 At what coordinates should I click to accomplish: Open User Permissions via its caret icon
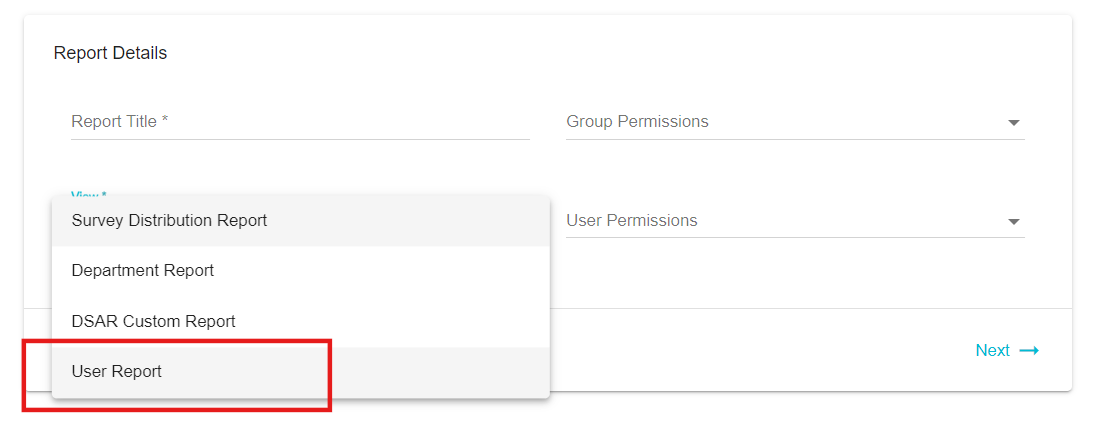pyautogui.click(x=1013, y=221)
